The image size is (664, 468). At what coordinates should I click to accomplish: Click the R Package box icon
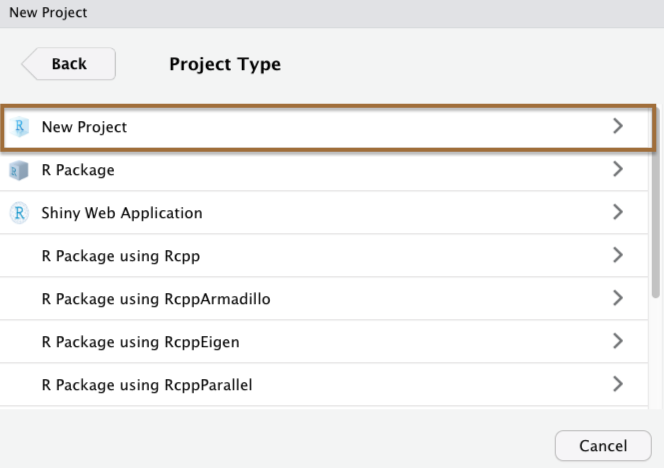point(19,170)
